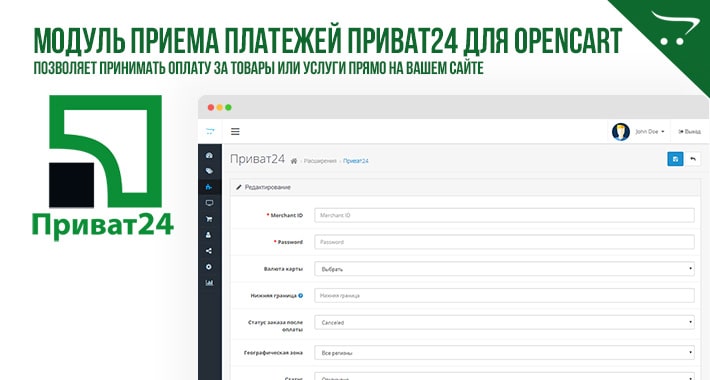Click the yellow window minimize dot
This screenshot has width=710, height=380.
click(x=220, y=107)
